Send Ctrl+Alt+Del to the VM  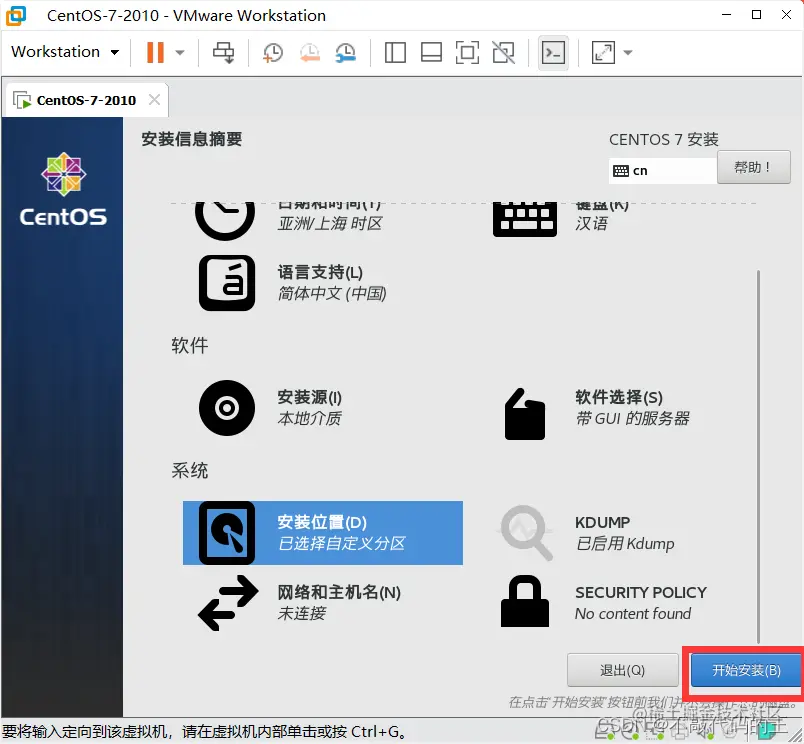coord(224,53)
